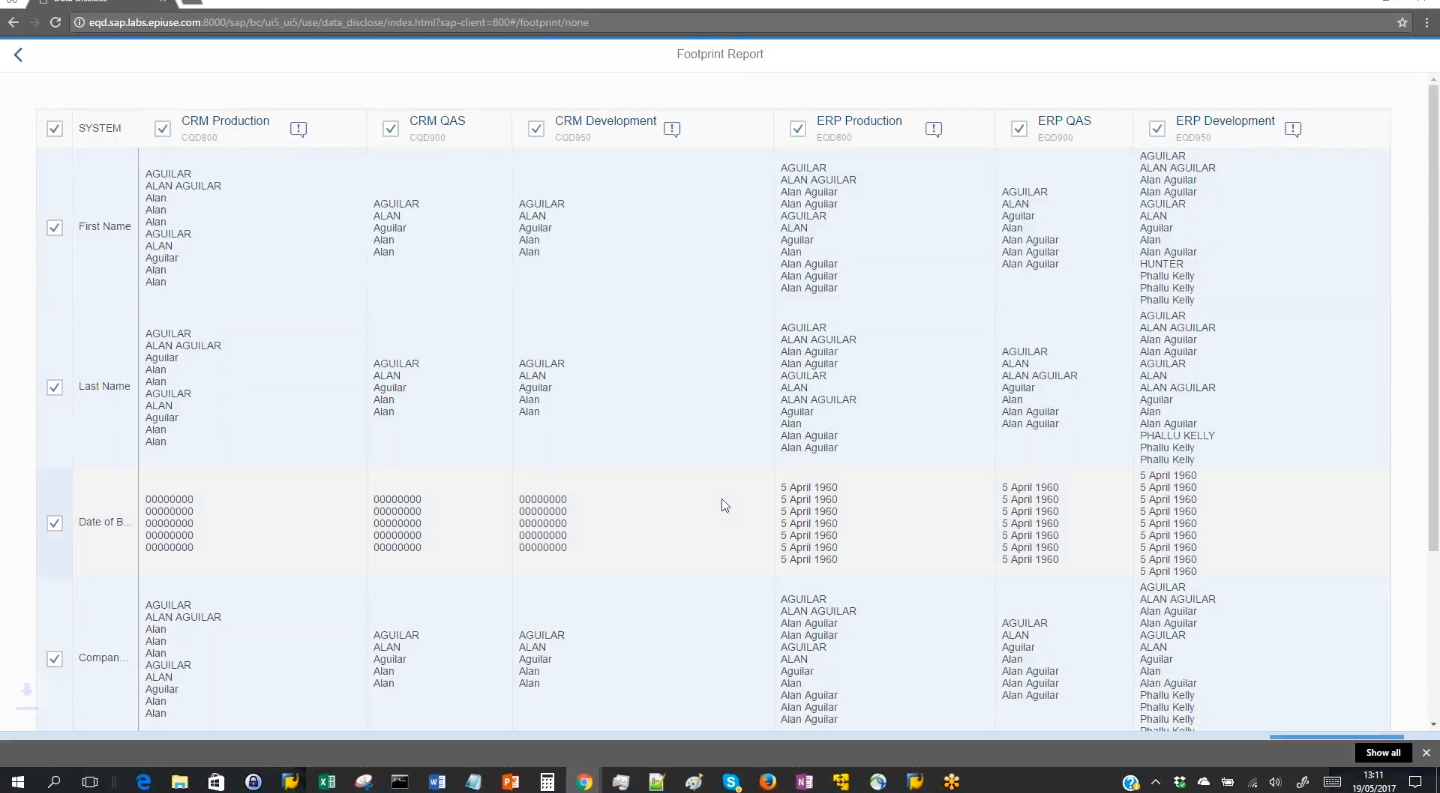Deselect the CRM QAS system checkbox
The width and height of the screenshot is (1440, 793).
391,129
